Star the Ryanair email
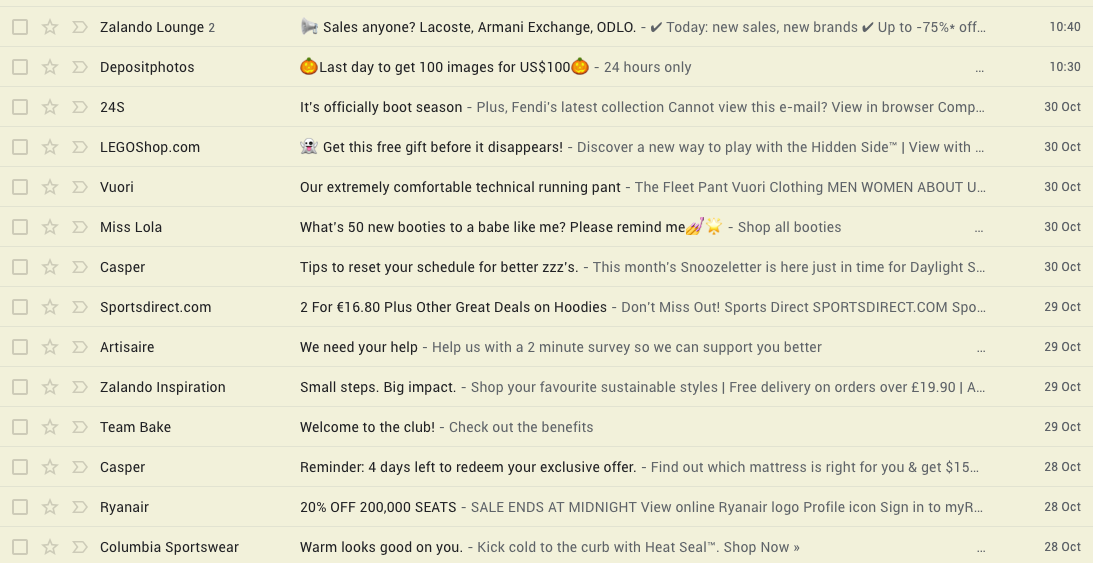Image resolution: width=1093 pixels, height=563 pixels. tap(49, 507)
